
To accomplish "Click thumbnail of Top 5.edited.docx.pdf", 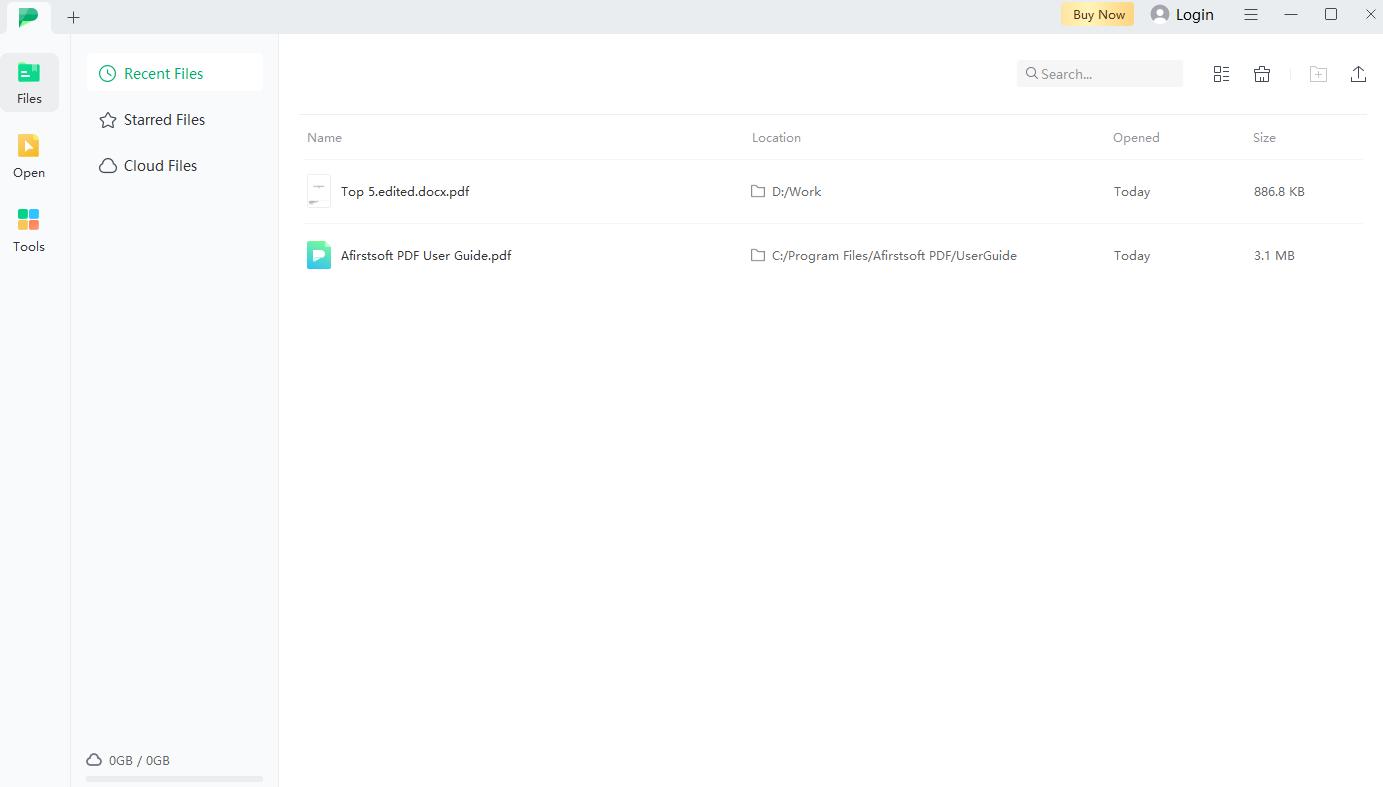I will click(319, 191).
